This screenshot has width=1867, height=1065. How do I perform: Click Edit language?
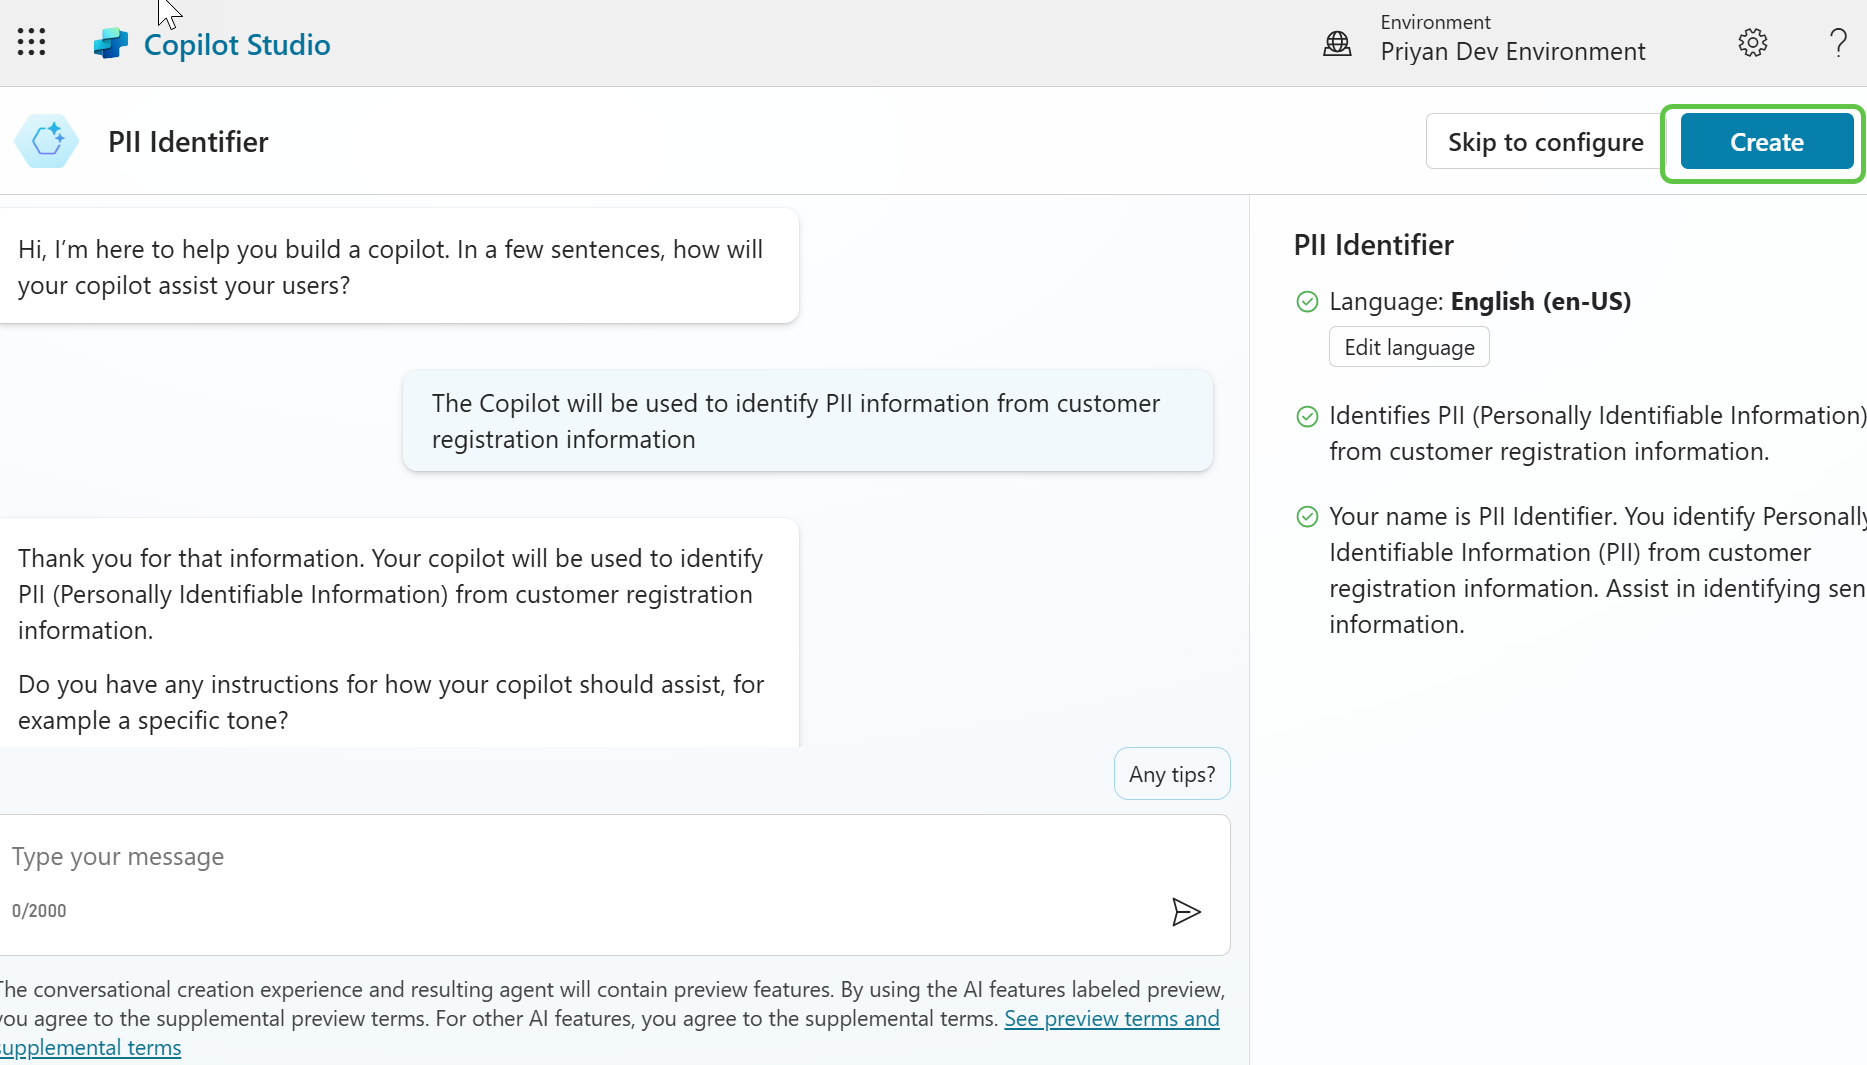(x=1408, y=346)
